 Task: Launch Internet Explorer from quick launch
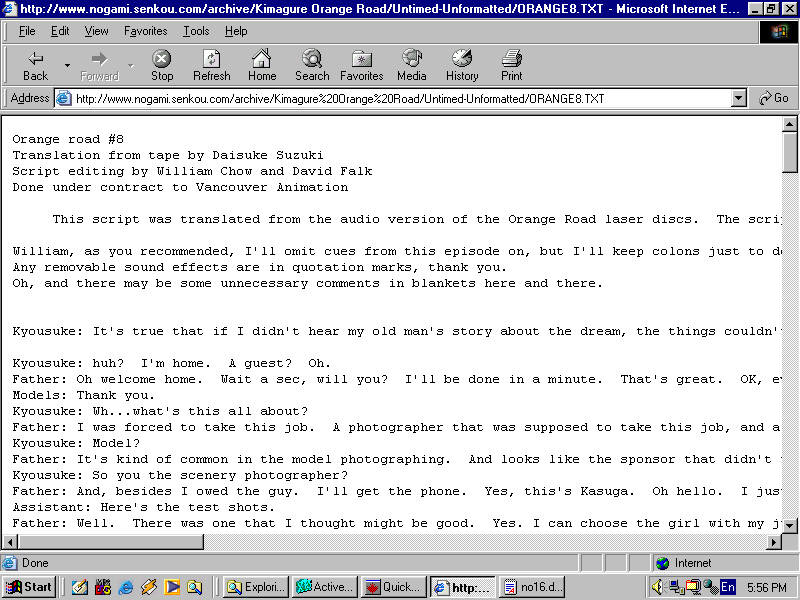pyautogui.click(x=126, y=588)
